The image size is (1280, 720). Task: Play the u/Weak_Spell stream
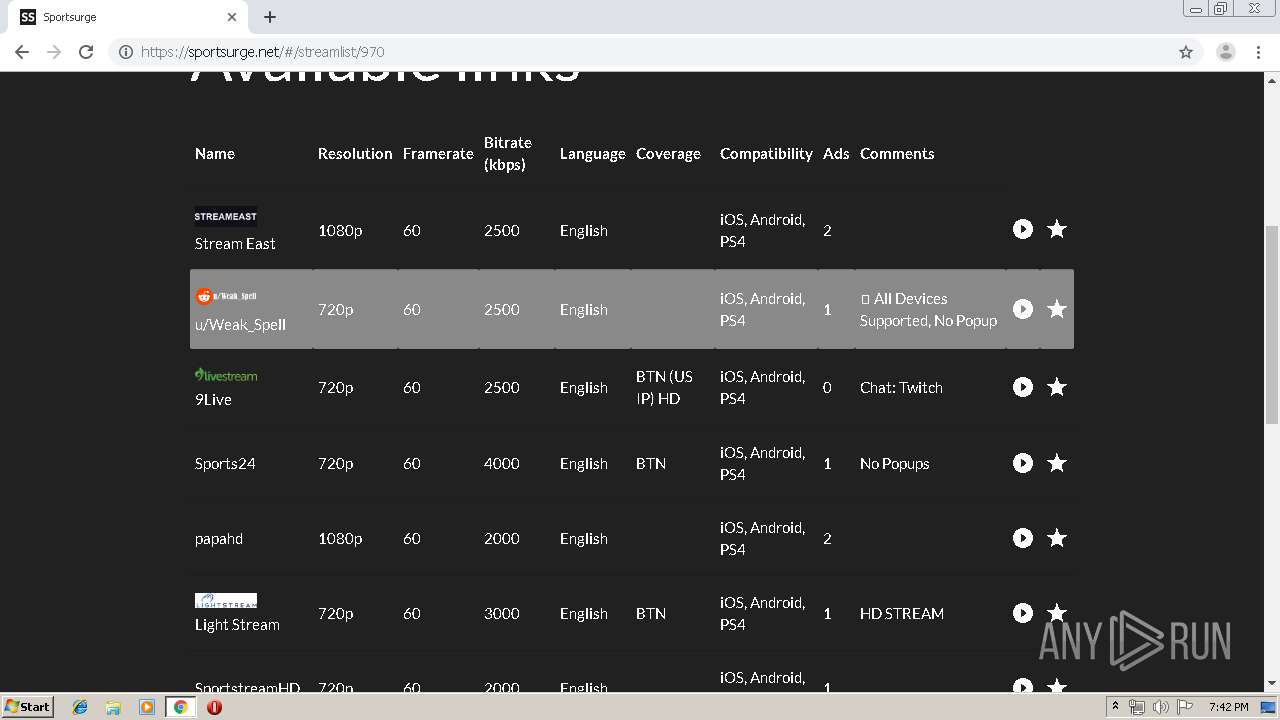click(1022, 309)
